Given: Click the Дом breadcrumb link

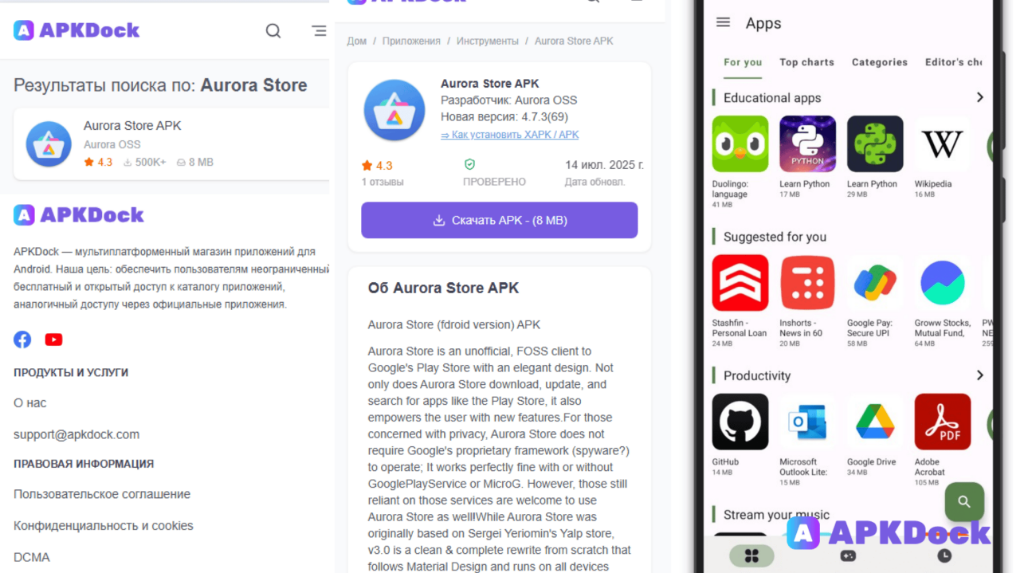Looking at the screenshot, I should point(356,41).
